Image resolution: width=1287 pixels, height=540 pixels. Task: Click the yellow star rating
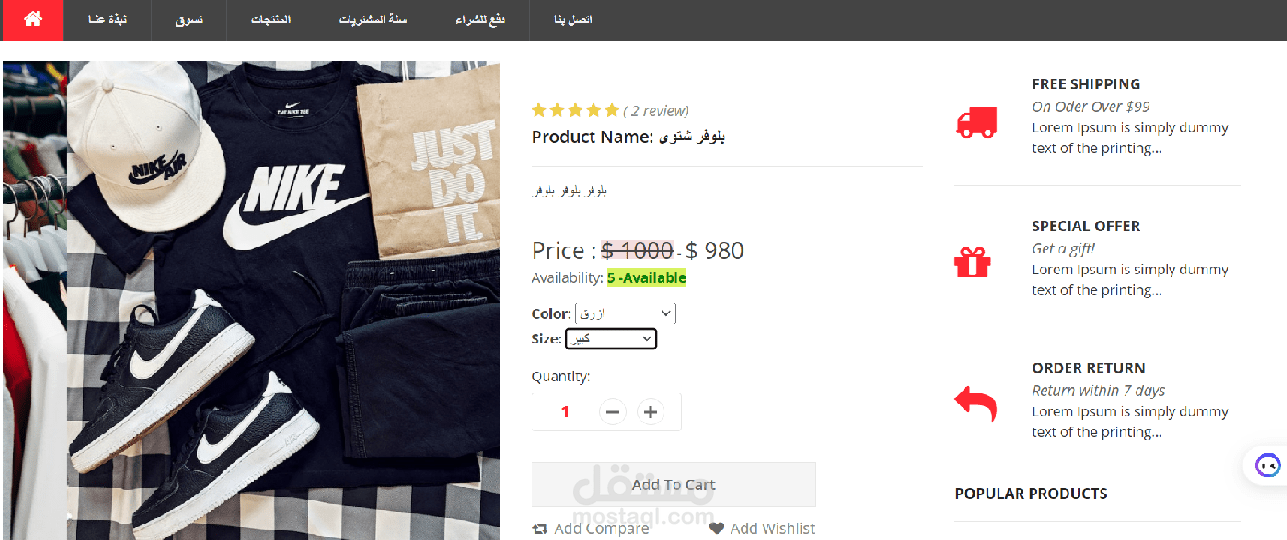(x=575, y=111)
